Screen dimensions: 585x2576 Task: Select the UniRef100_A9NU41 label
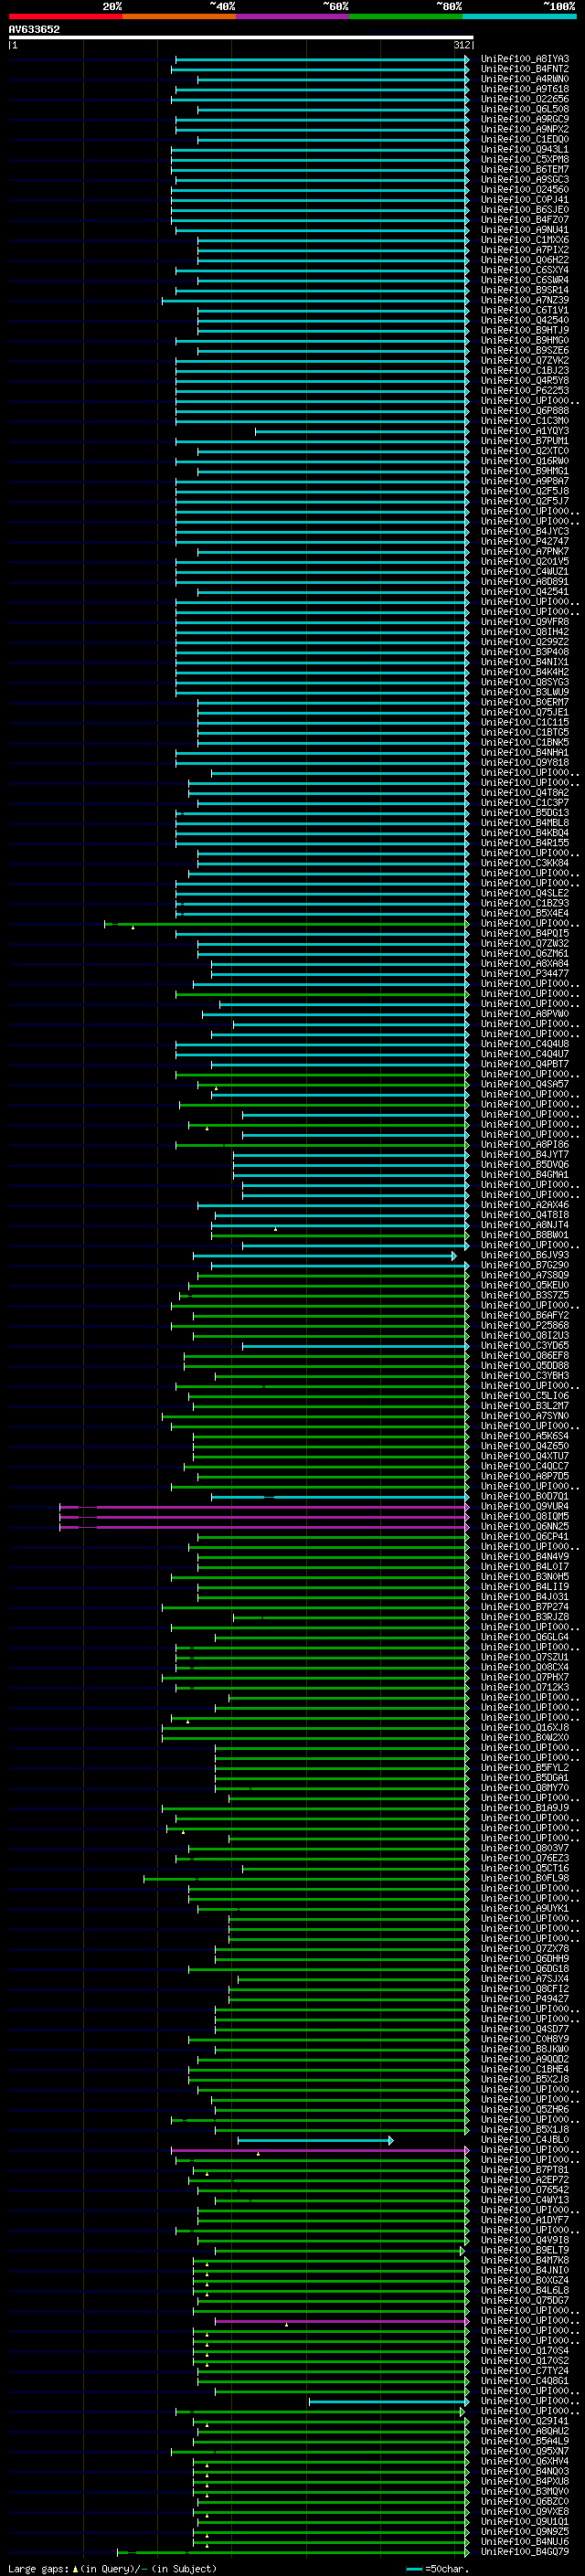pyautogui.click(x=525, y=230)
